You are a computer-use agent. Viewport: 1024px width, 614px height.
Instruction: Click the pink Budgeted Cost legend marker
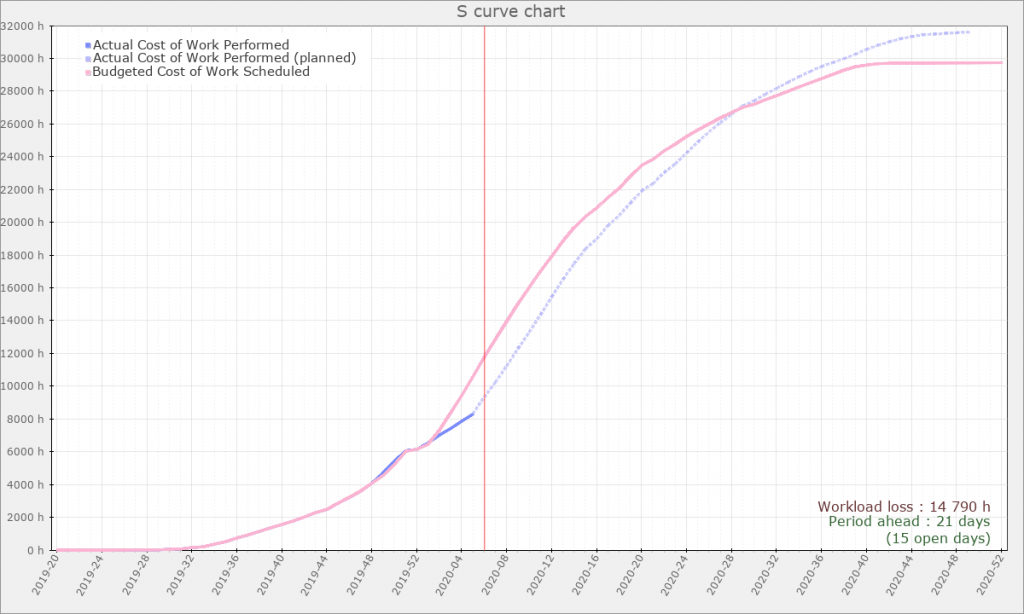pos(88,72)
